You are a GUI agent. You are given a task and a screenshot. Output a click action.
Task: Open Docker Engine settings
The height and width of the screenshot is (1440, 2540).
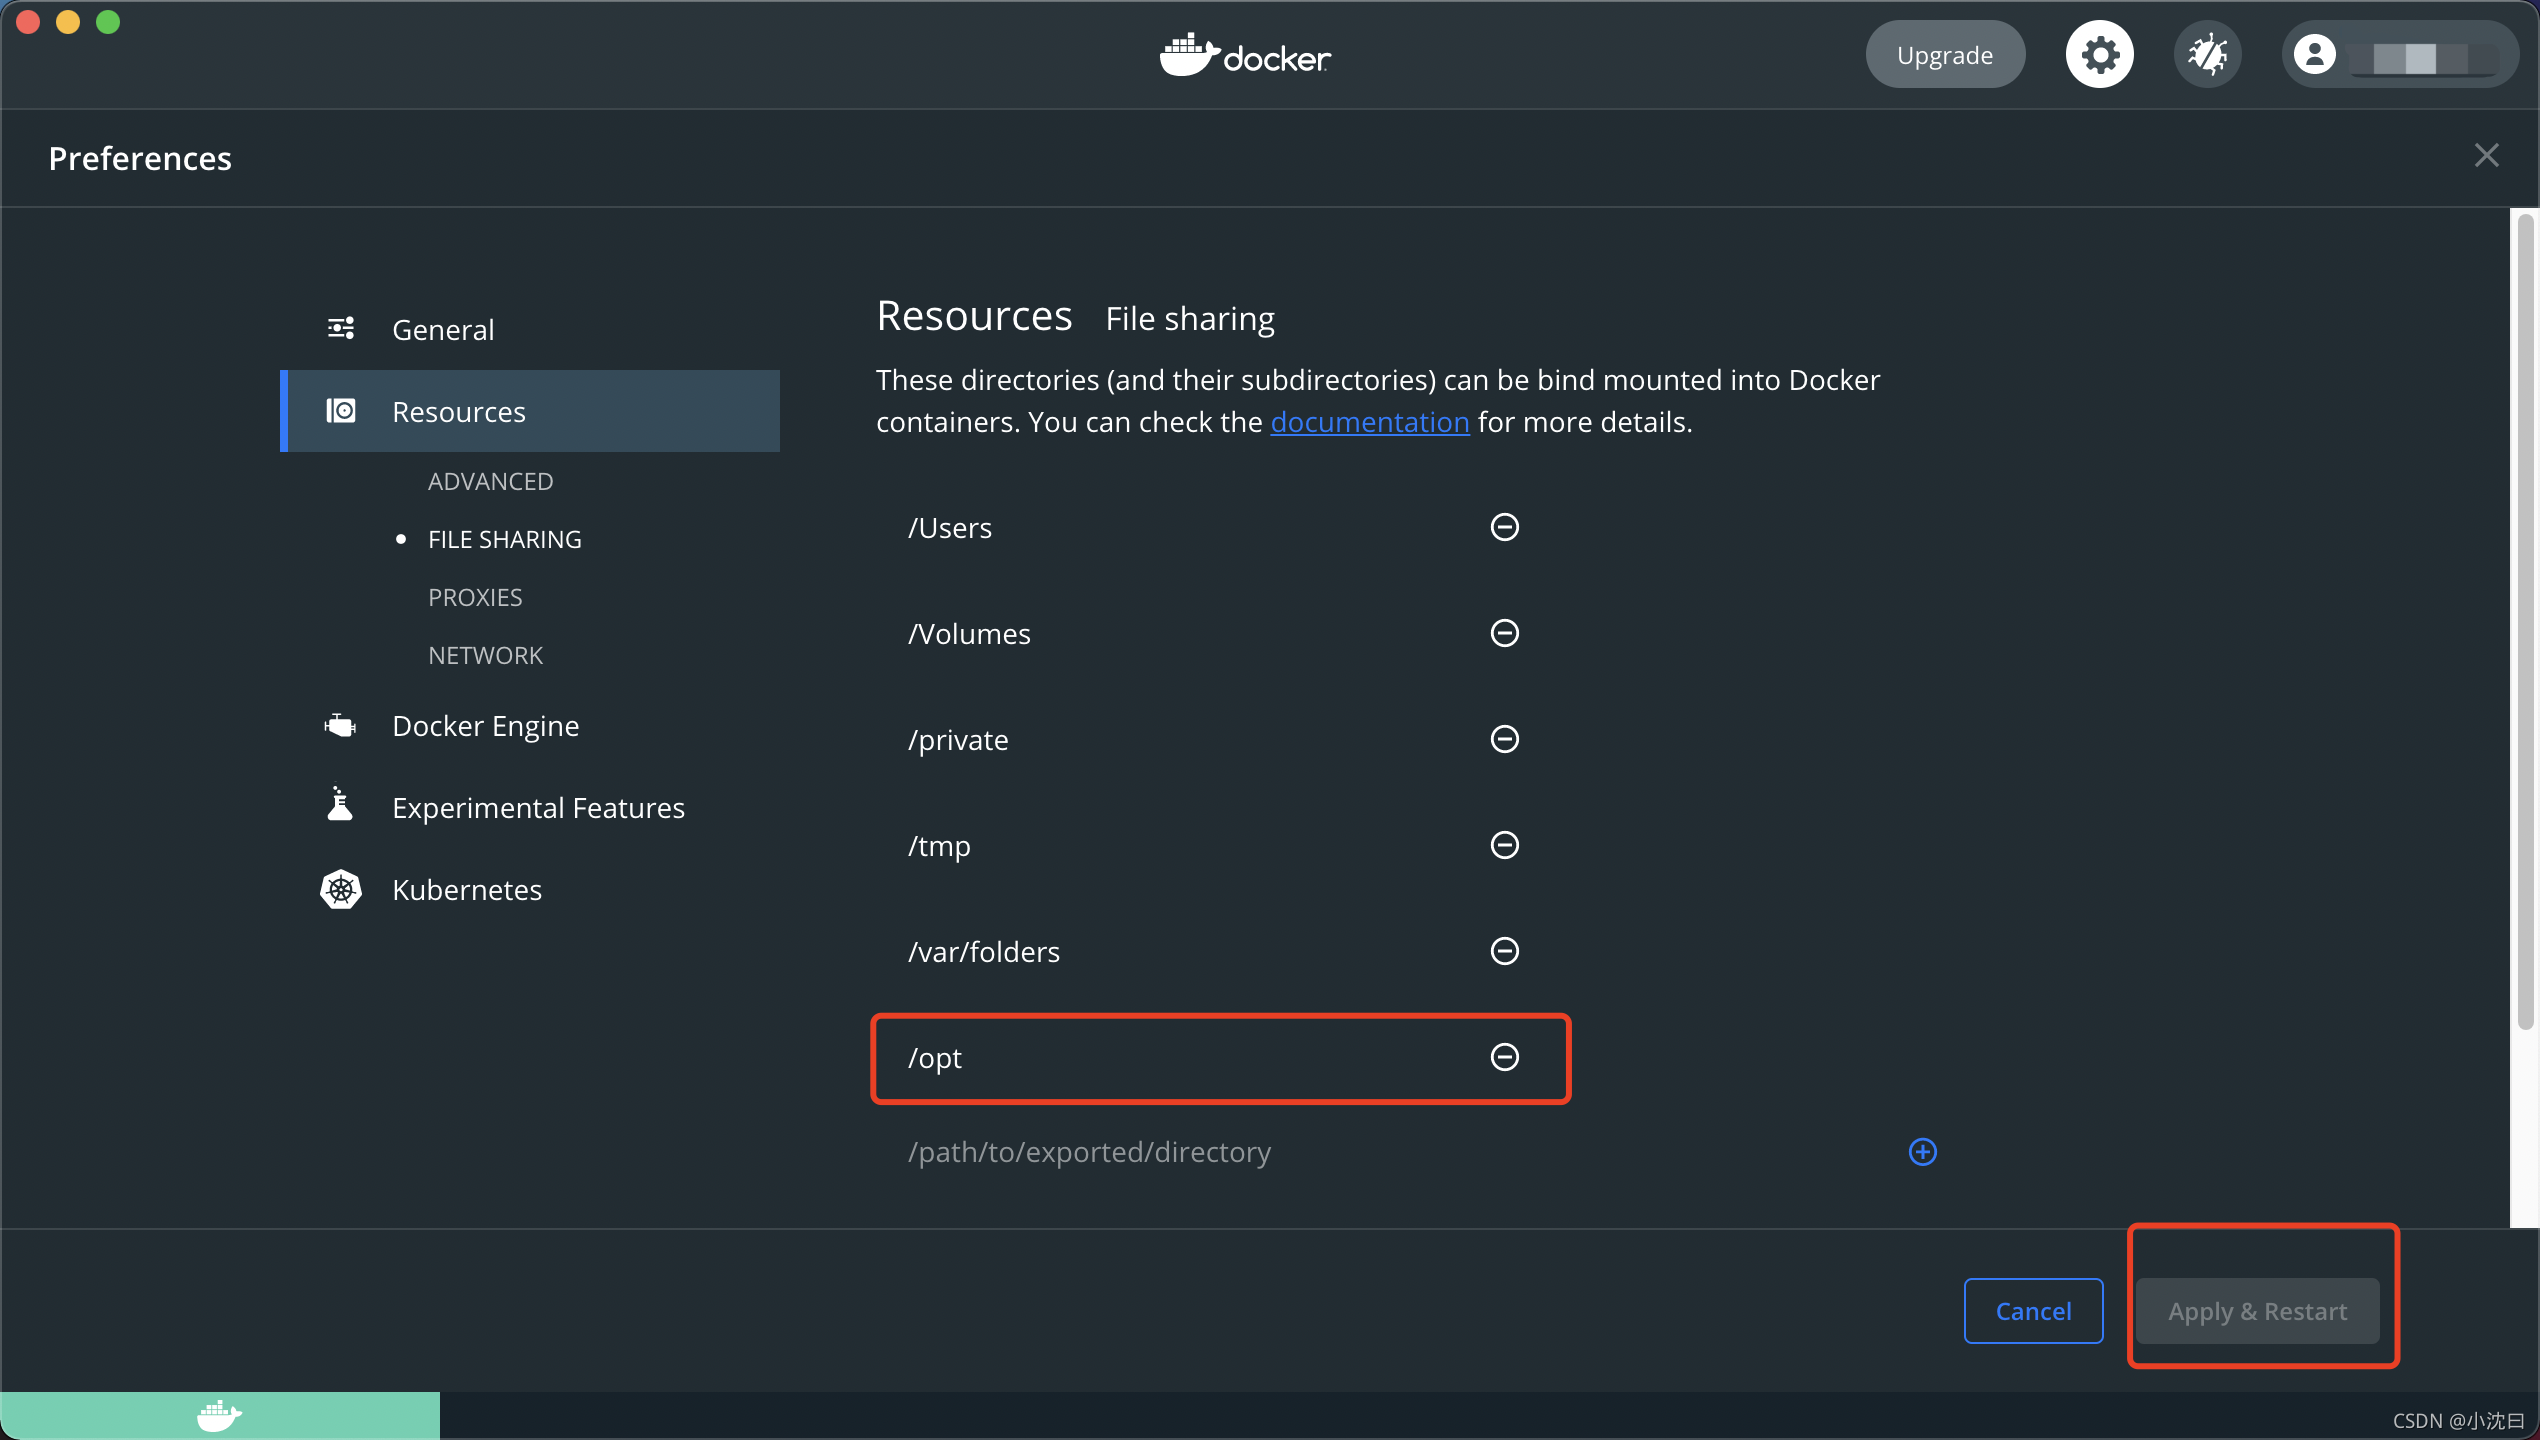485,726
